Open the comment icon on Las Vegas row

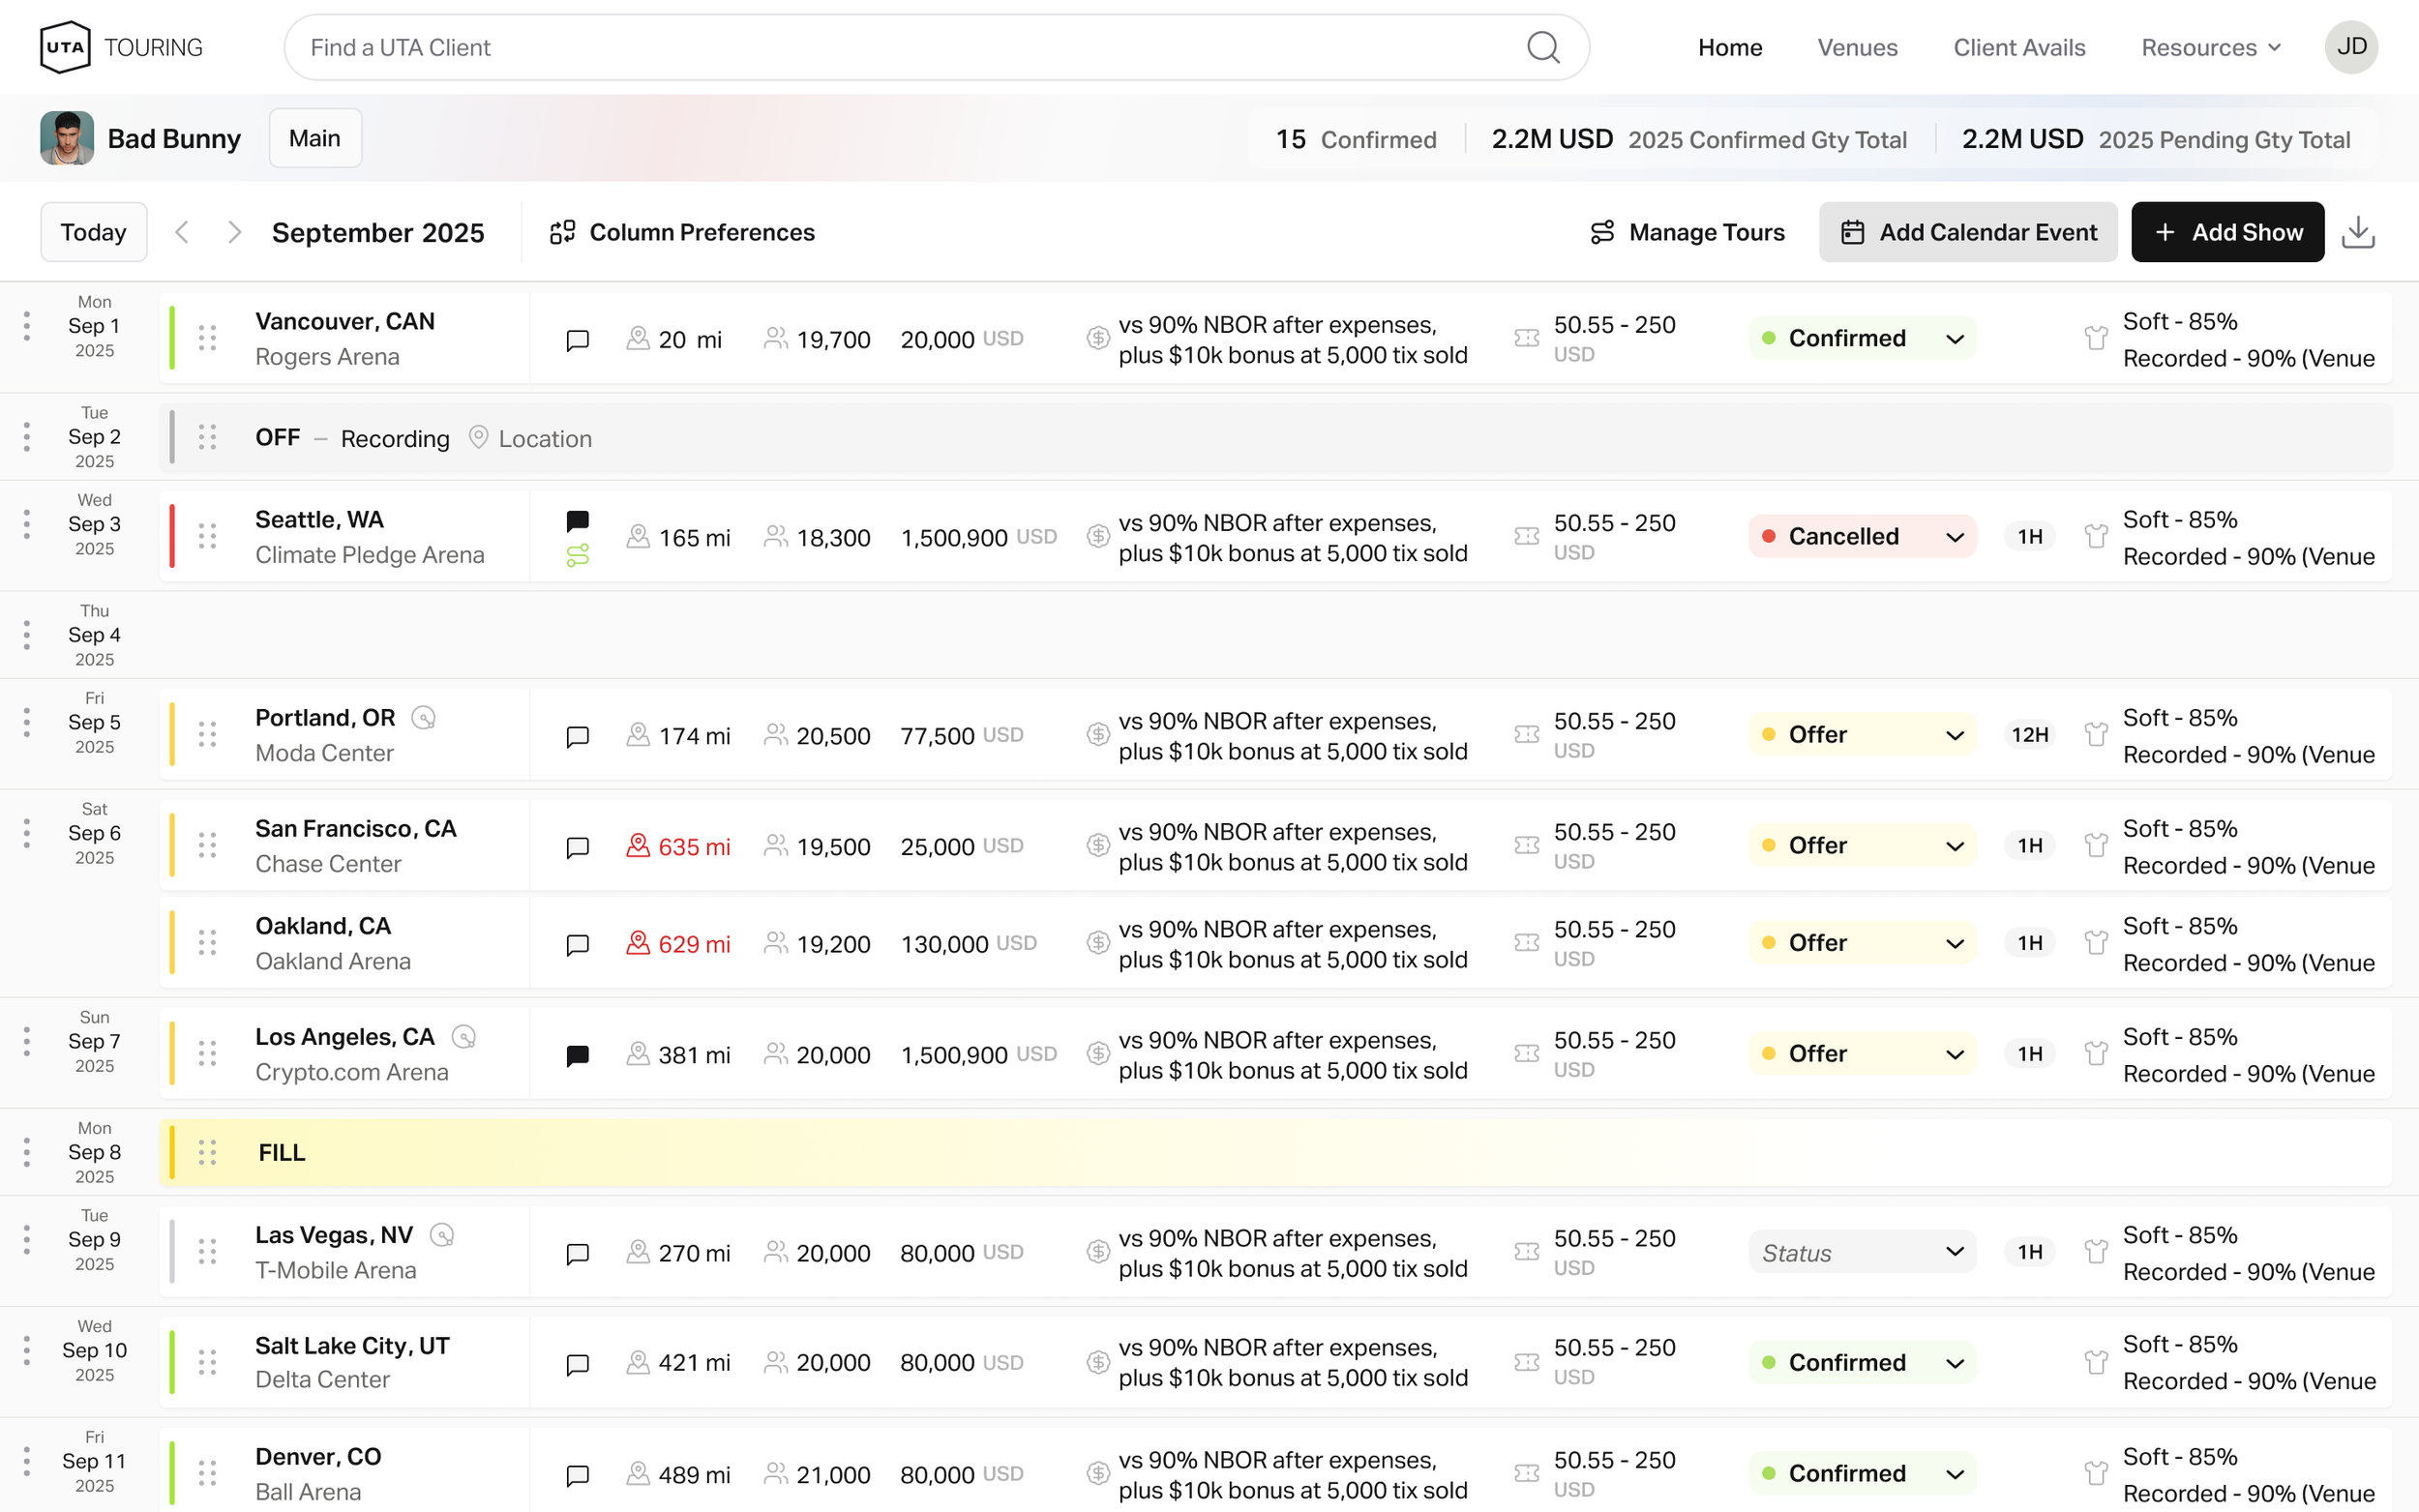tap(577, 1254)
